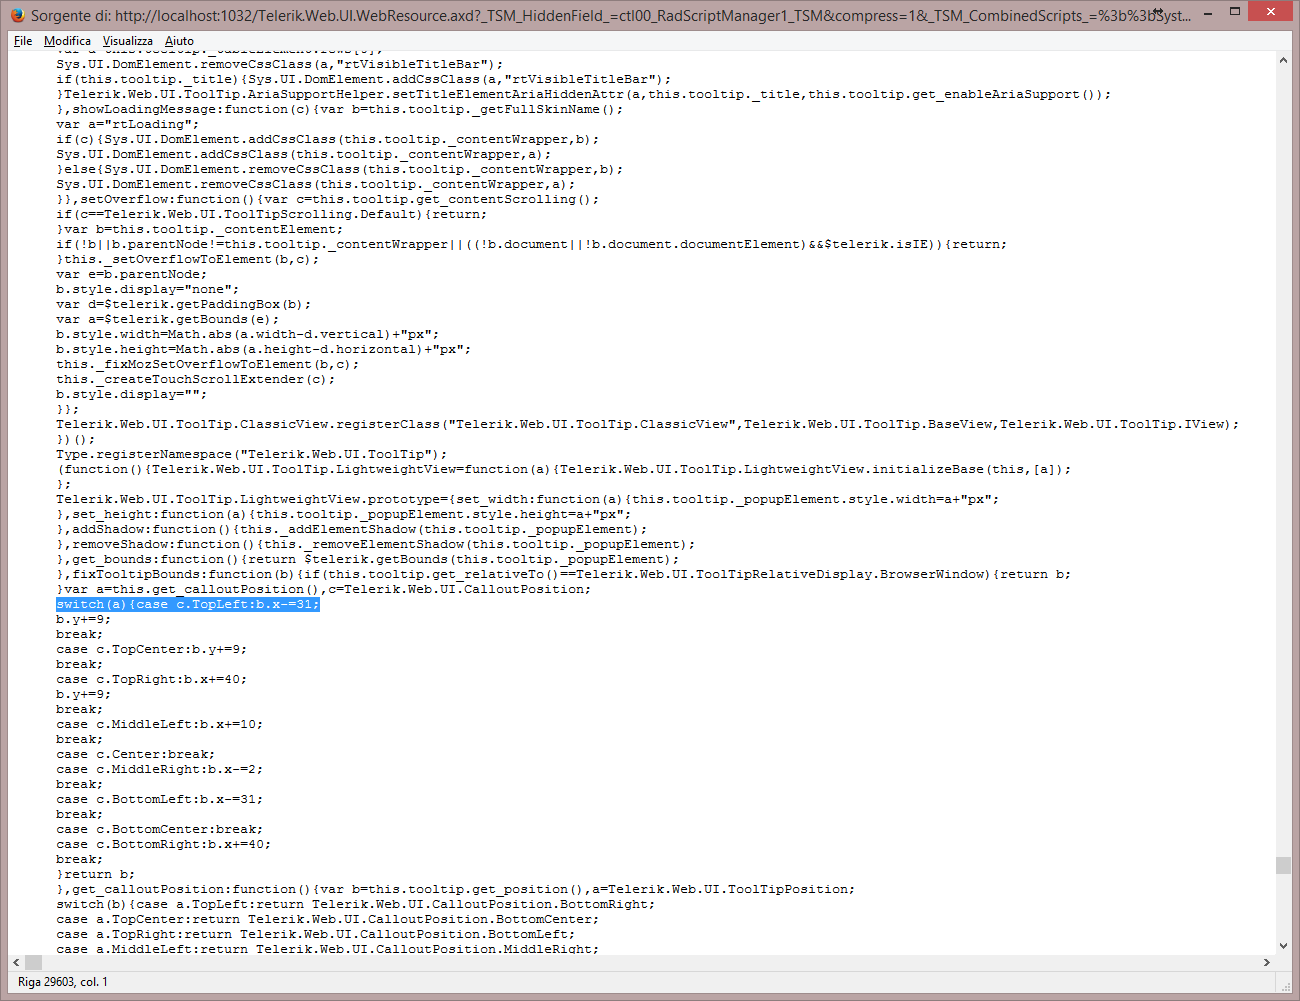Click the horizontal scrollbar thumb
This screenshot has width=1300, height=1001.
33,962
